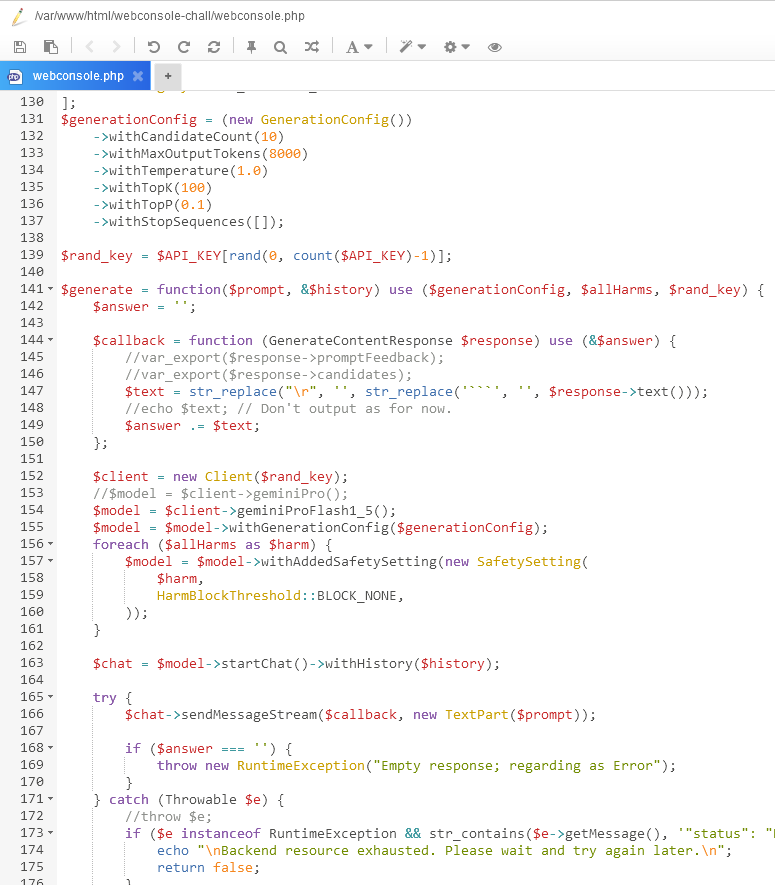Add a new tab with plus button
Screen dimensions: 775x885
[168, 76]
